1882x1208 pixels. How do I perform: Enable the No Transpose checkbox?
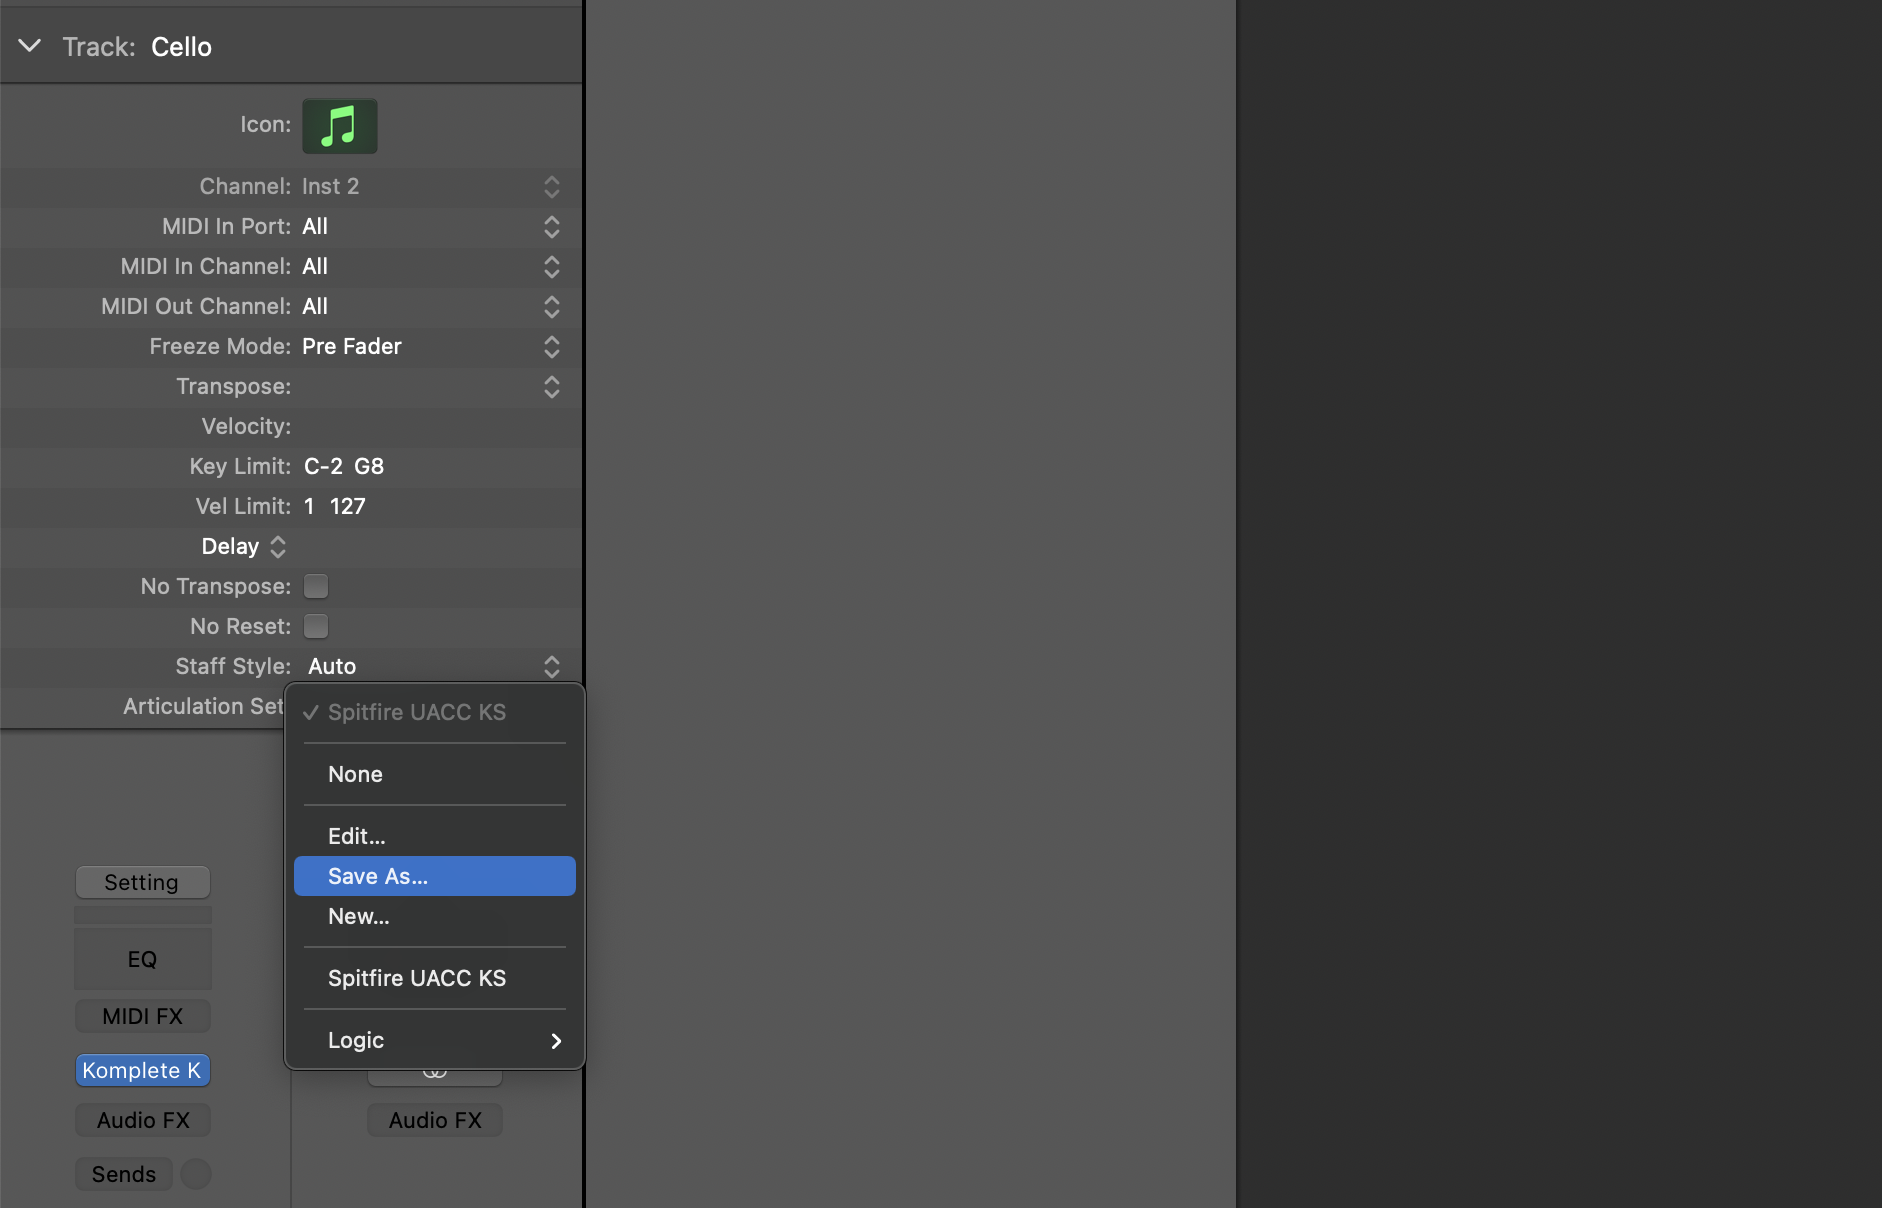click(316, 586)
